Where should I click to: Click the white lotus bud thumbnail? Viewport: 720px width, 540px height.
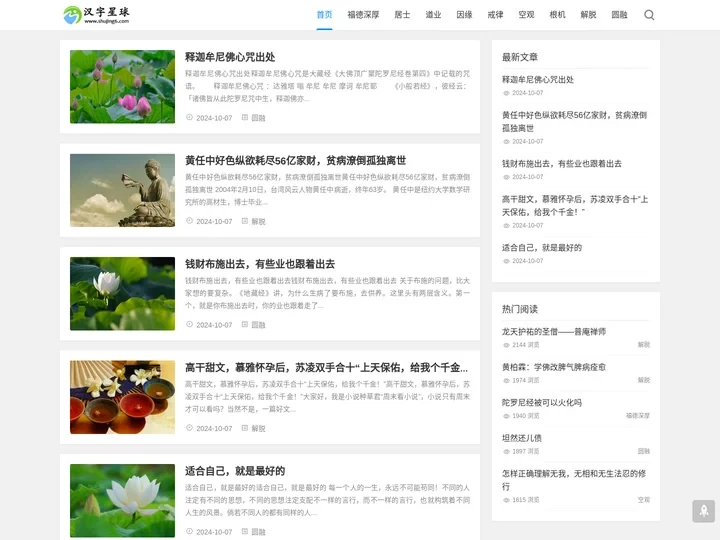(x=122, y=293)
